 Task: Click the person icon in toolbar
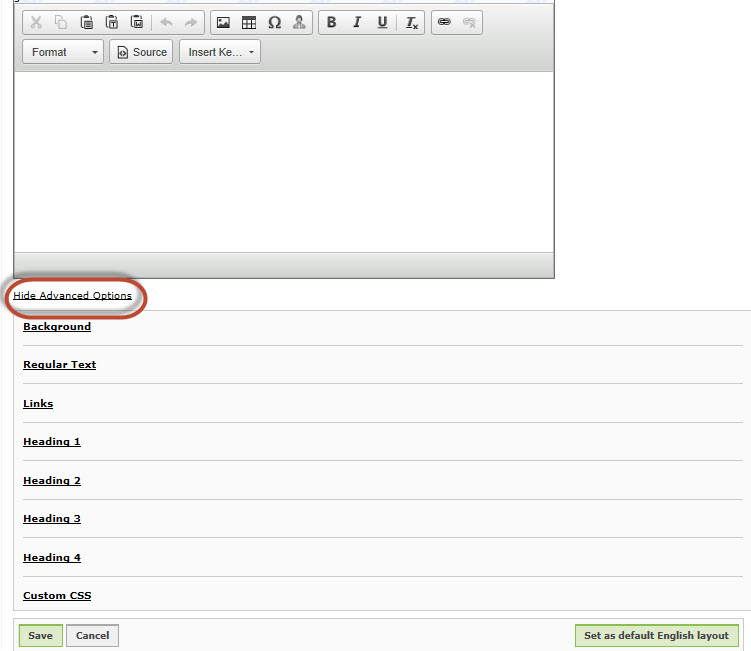click(299, 23)
